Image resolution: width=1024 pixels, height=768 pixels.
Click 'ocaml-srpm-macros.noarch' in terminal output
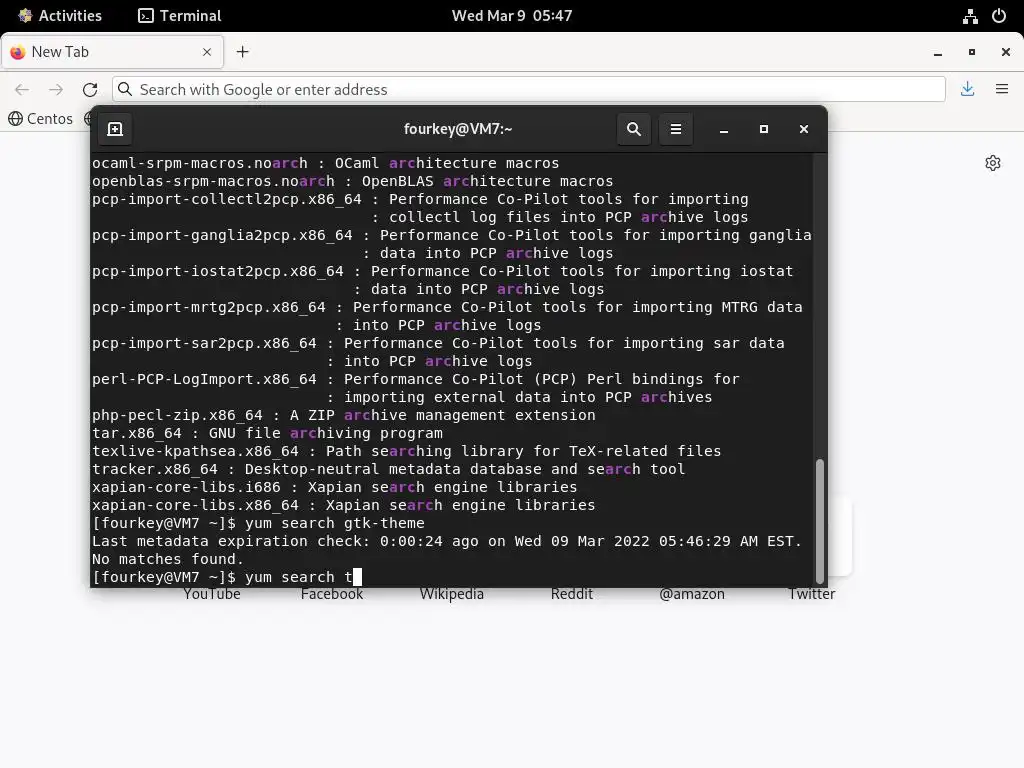pos(200,163)
